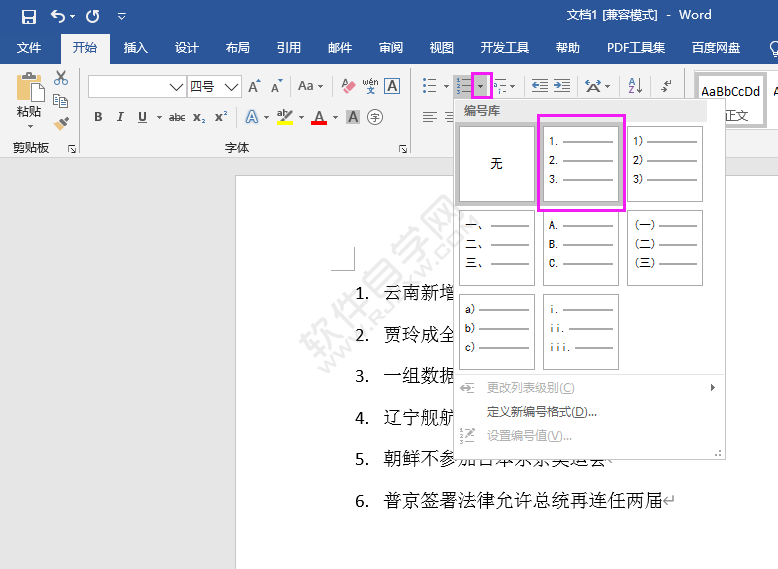Click the Decrease Indent icon

tap(539, 86)
